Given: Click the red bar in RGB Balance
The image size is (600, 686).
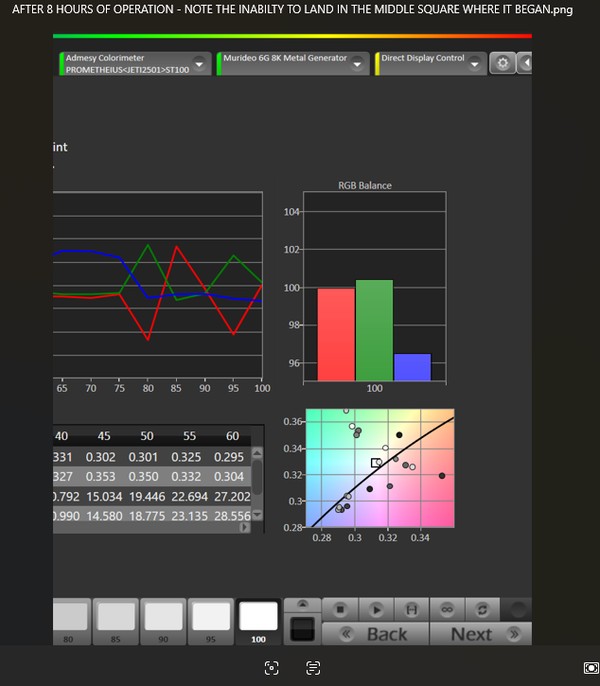Looking at the screenshot, I should (336, 335).
